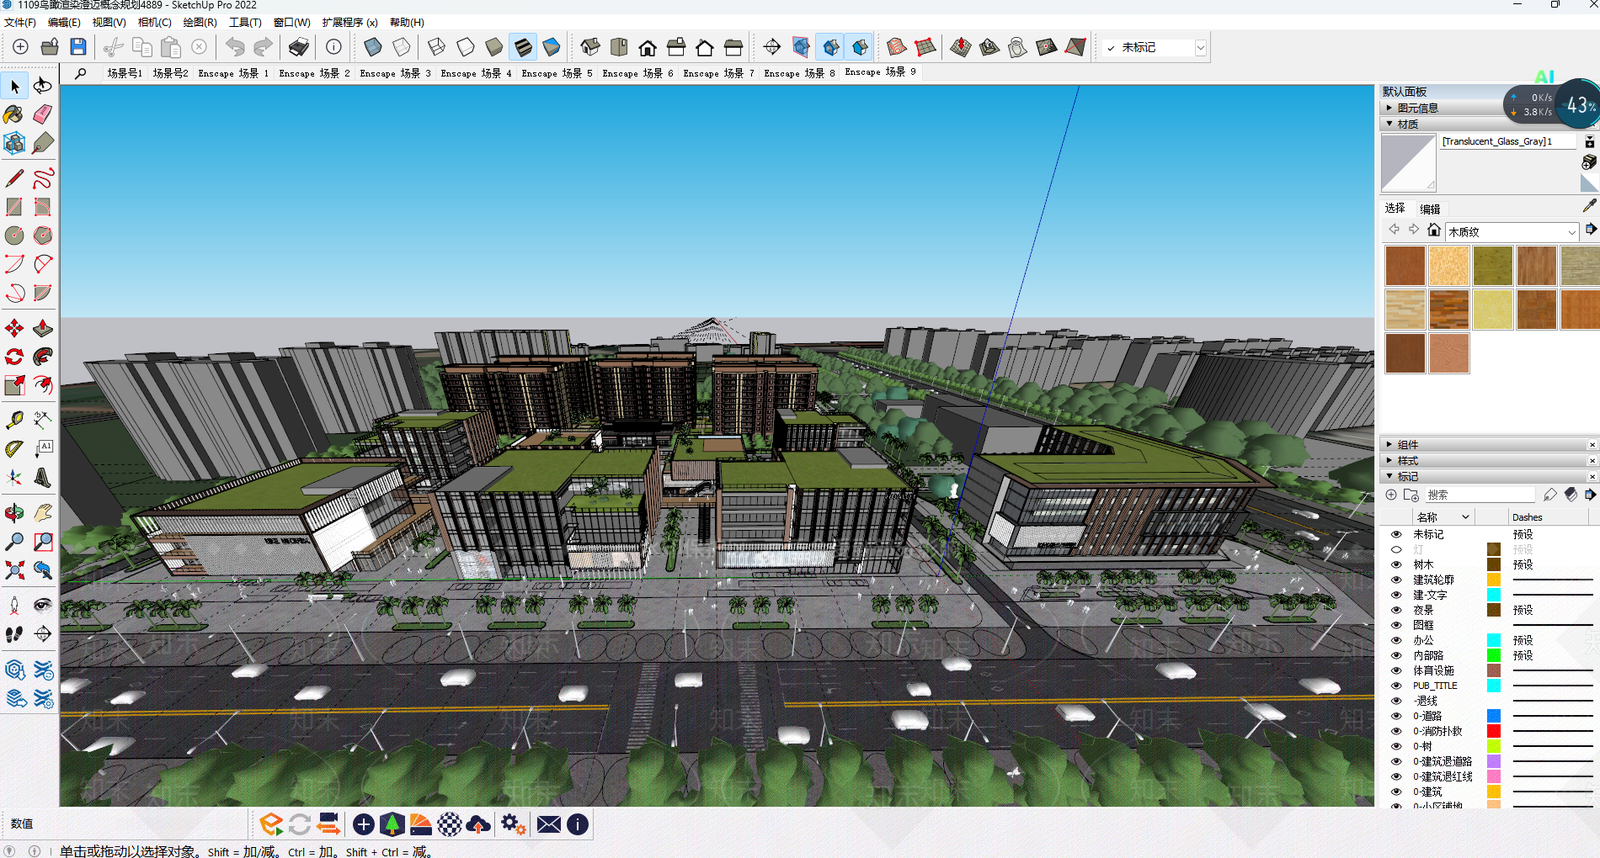Open Enscape settings gear icon

tap(513, 824)
